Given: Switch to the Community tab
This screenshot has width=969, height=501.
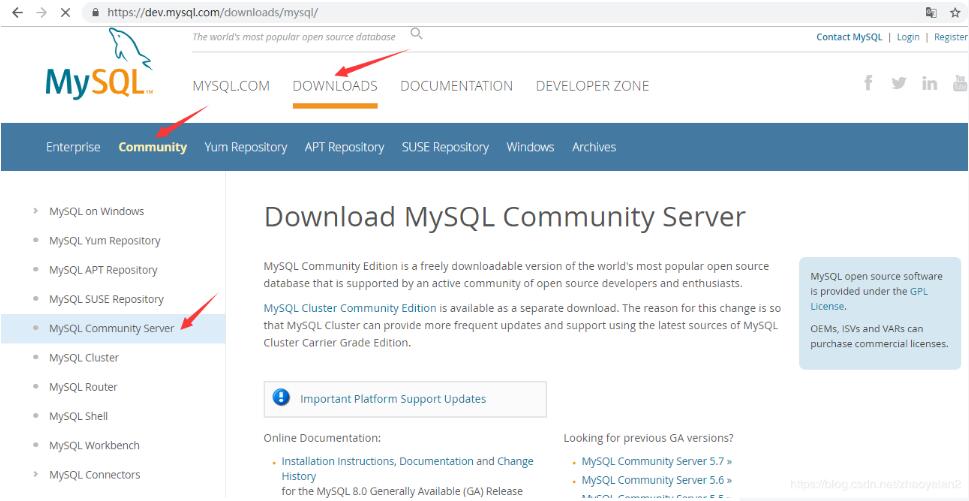Looking at the screenshot, I should point(153,147).
